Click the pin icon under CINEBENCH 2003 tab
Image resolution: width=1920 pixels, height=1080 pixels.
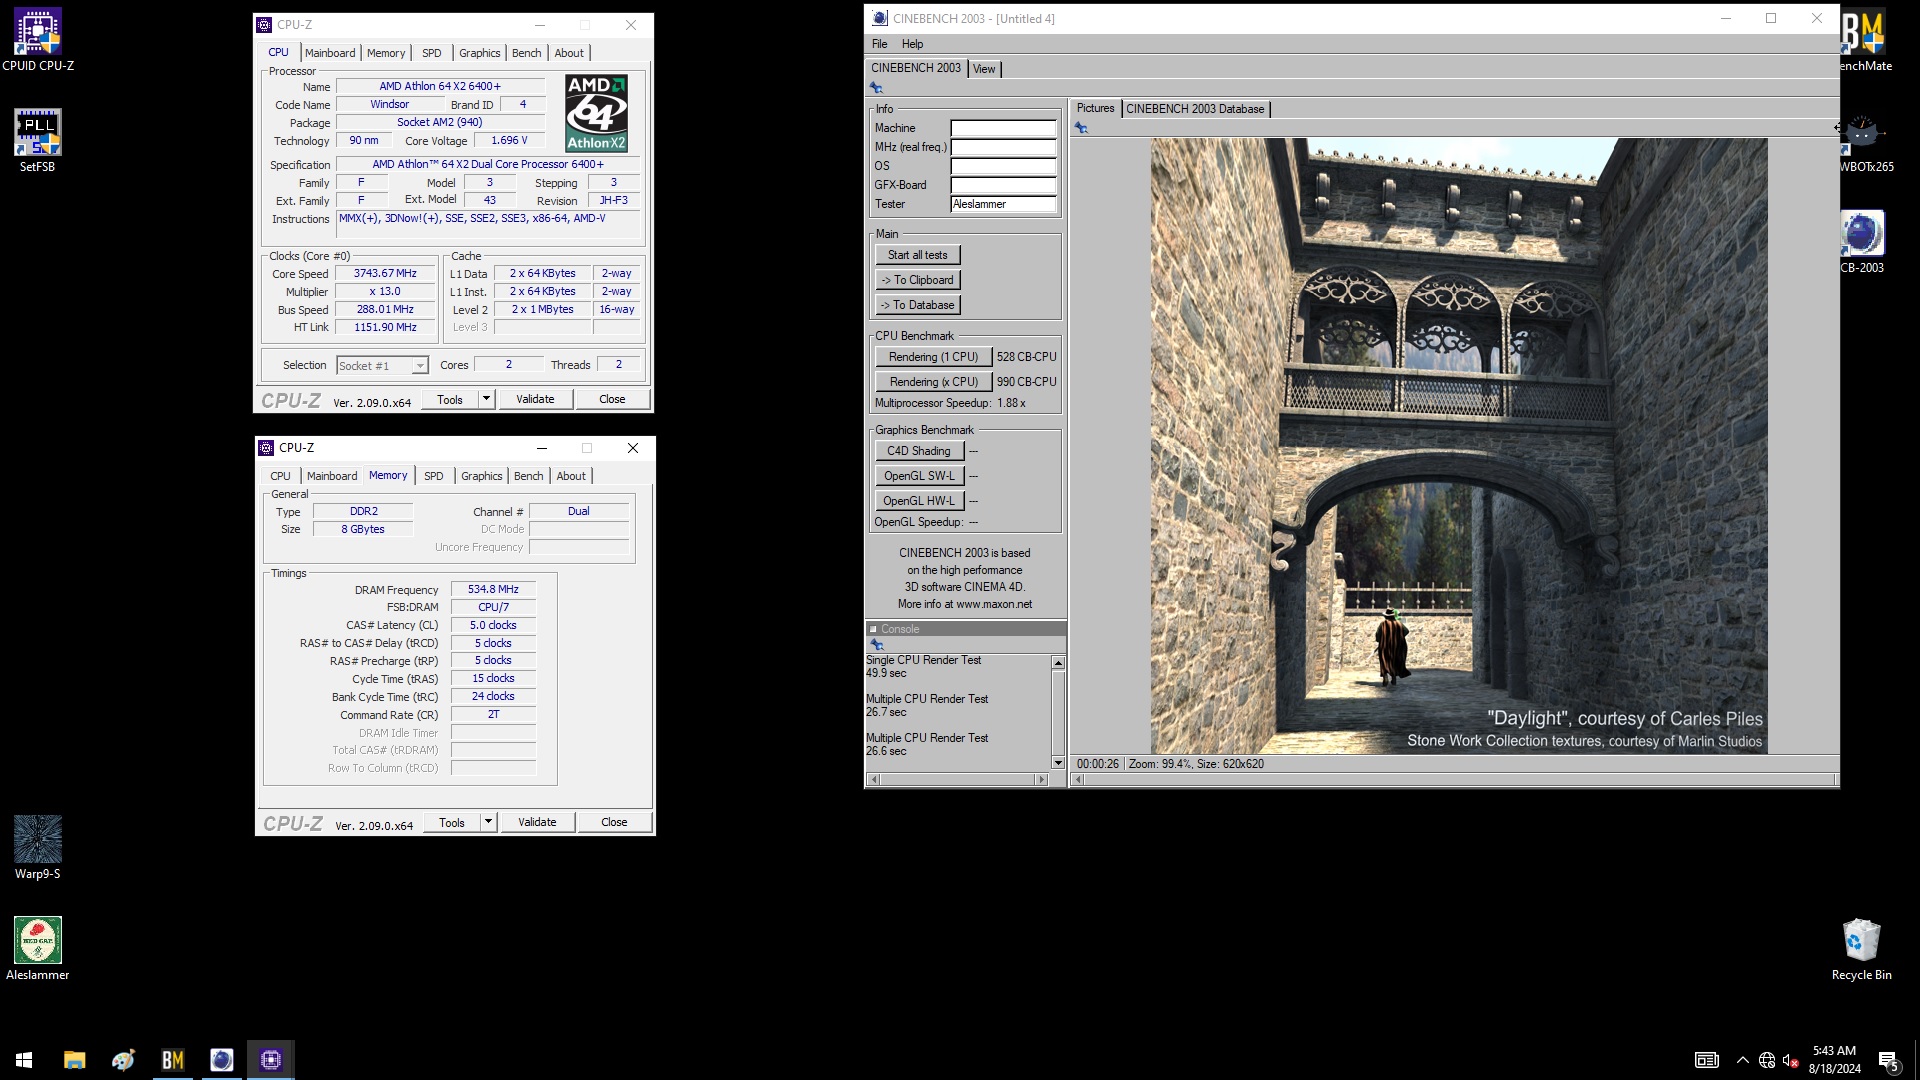coord(876,88)
